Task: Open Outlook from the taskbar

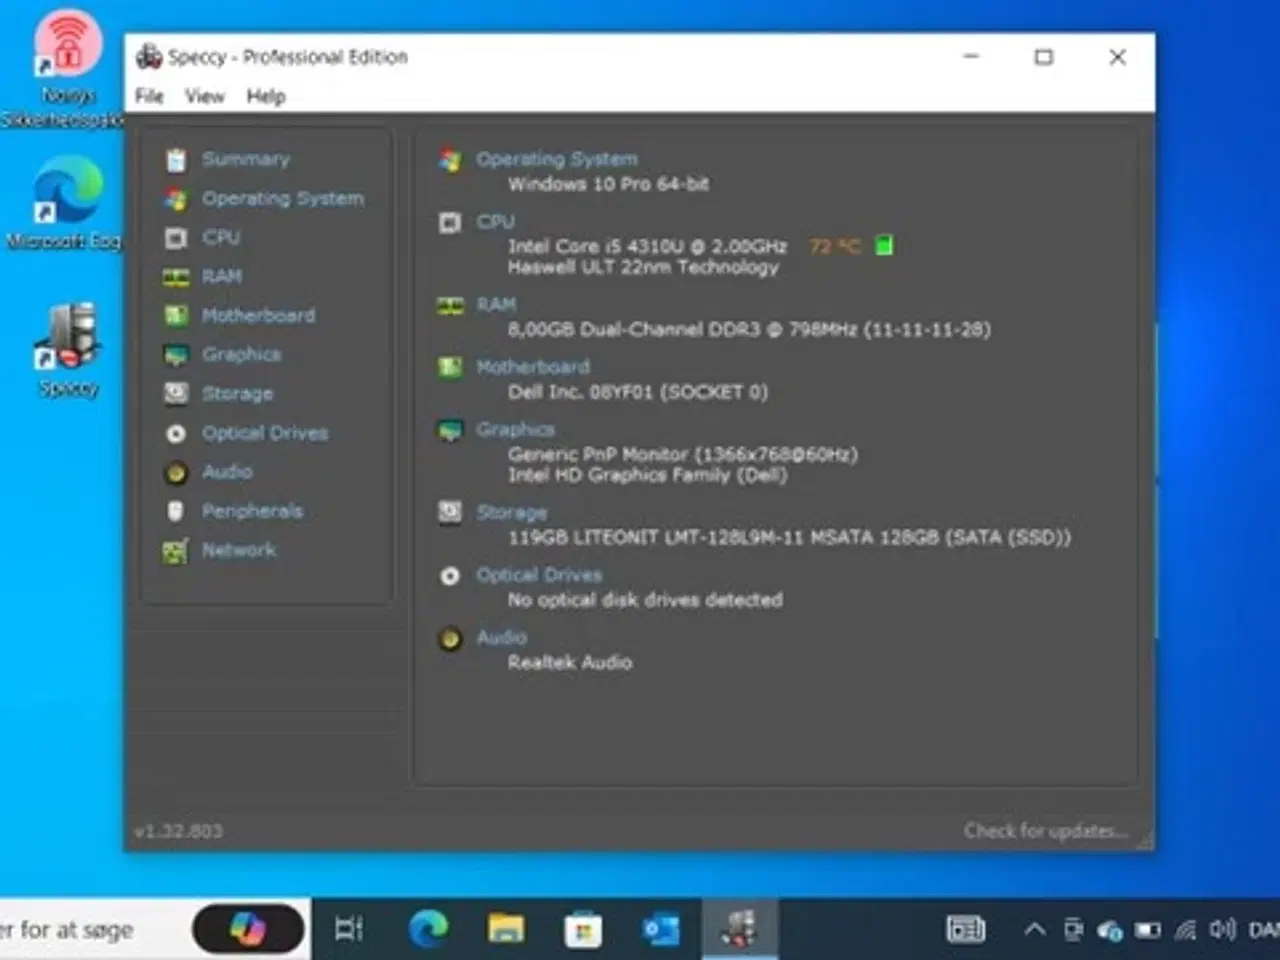Action: point(661,930)
